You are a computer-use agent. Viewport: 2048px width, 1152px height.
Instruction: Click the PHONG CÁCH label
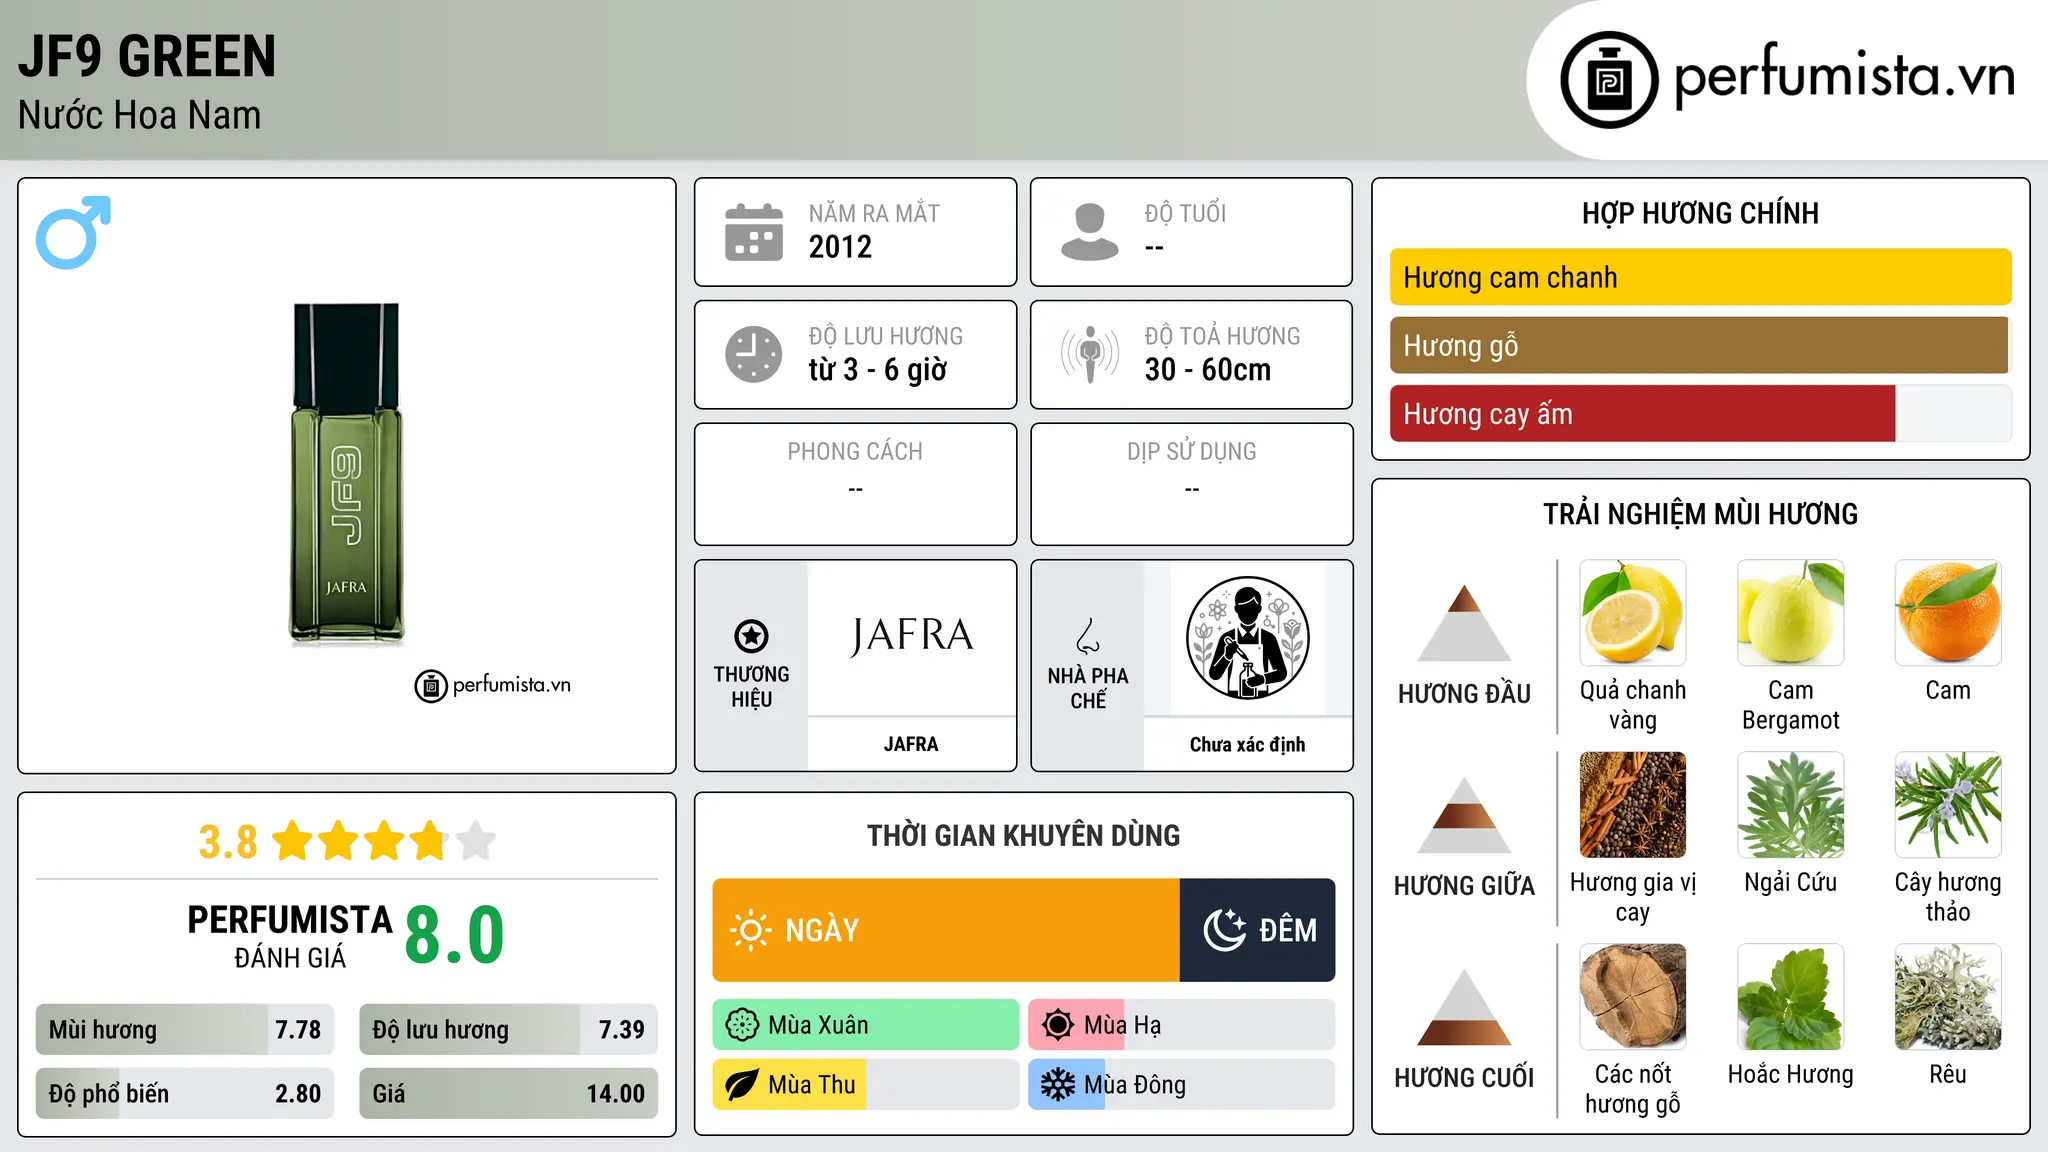click(855, 452)
